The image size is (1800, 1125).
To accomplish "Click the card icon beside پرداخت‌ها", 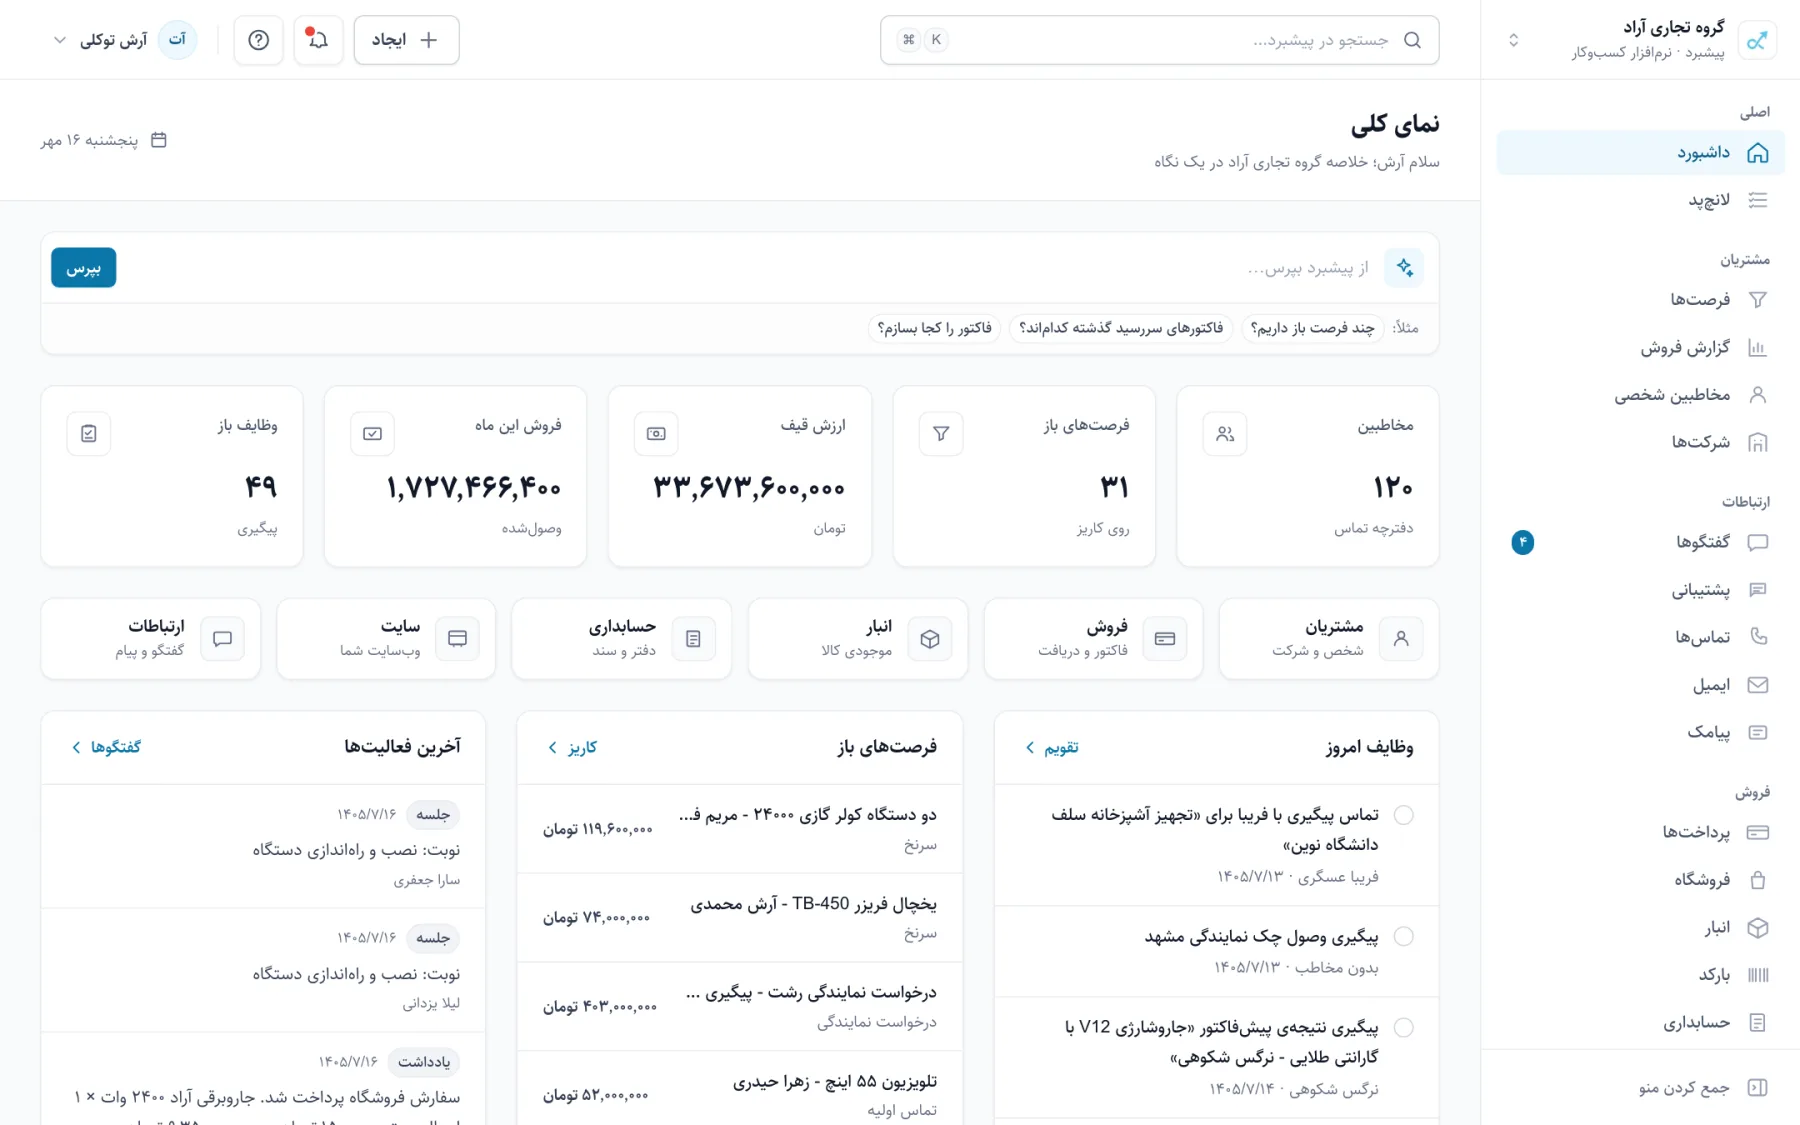I will tap(1757, 832).
